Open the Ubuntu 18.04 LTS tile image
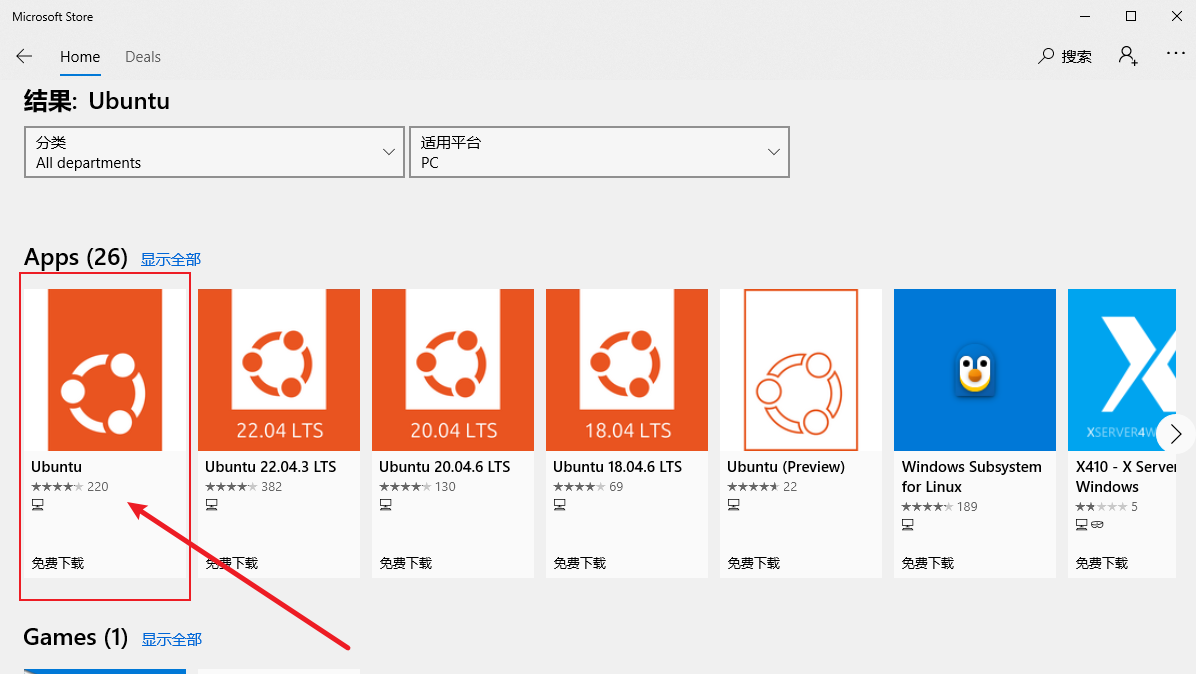 pyautogui.click(x=627, y=370)
